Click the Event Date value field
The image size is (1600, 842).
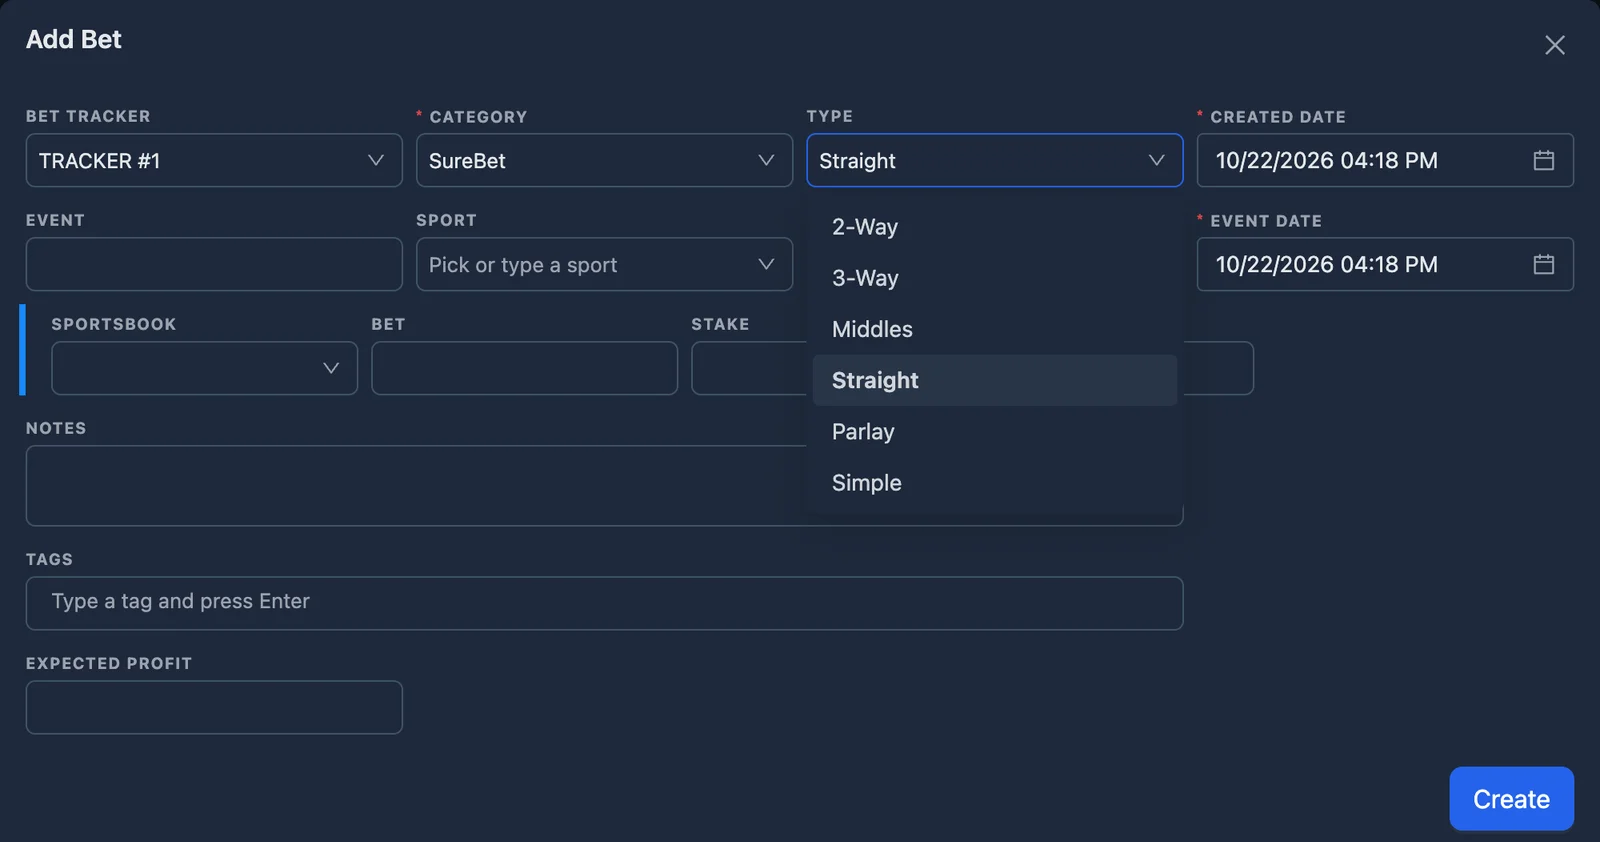pos(1385,264)
